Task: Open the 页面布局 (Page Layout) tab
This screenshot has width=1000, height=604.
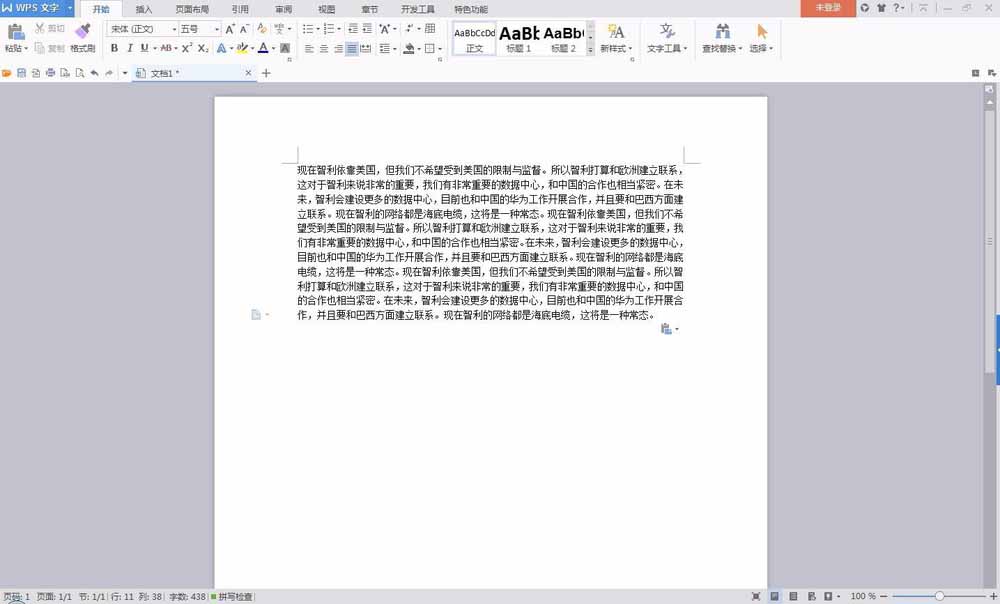Action: [x=192, y=9]
